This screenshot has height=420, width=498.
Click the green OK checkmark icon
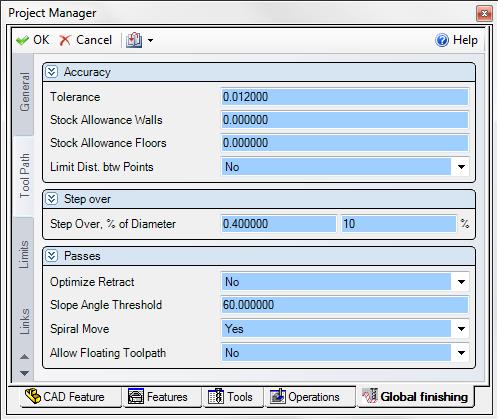click(x=22, y=40)
